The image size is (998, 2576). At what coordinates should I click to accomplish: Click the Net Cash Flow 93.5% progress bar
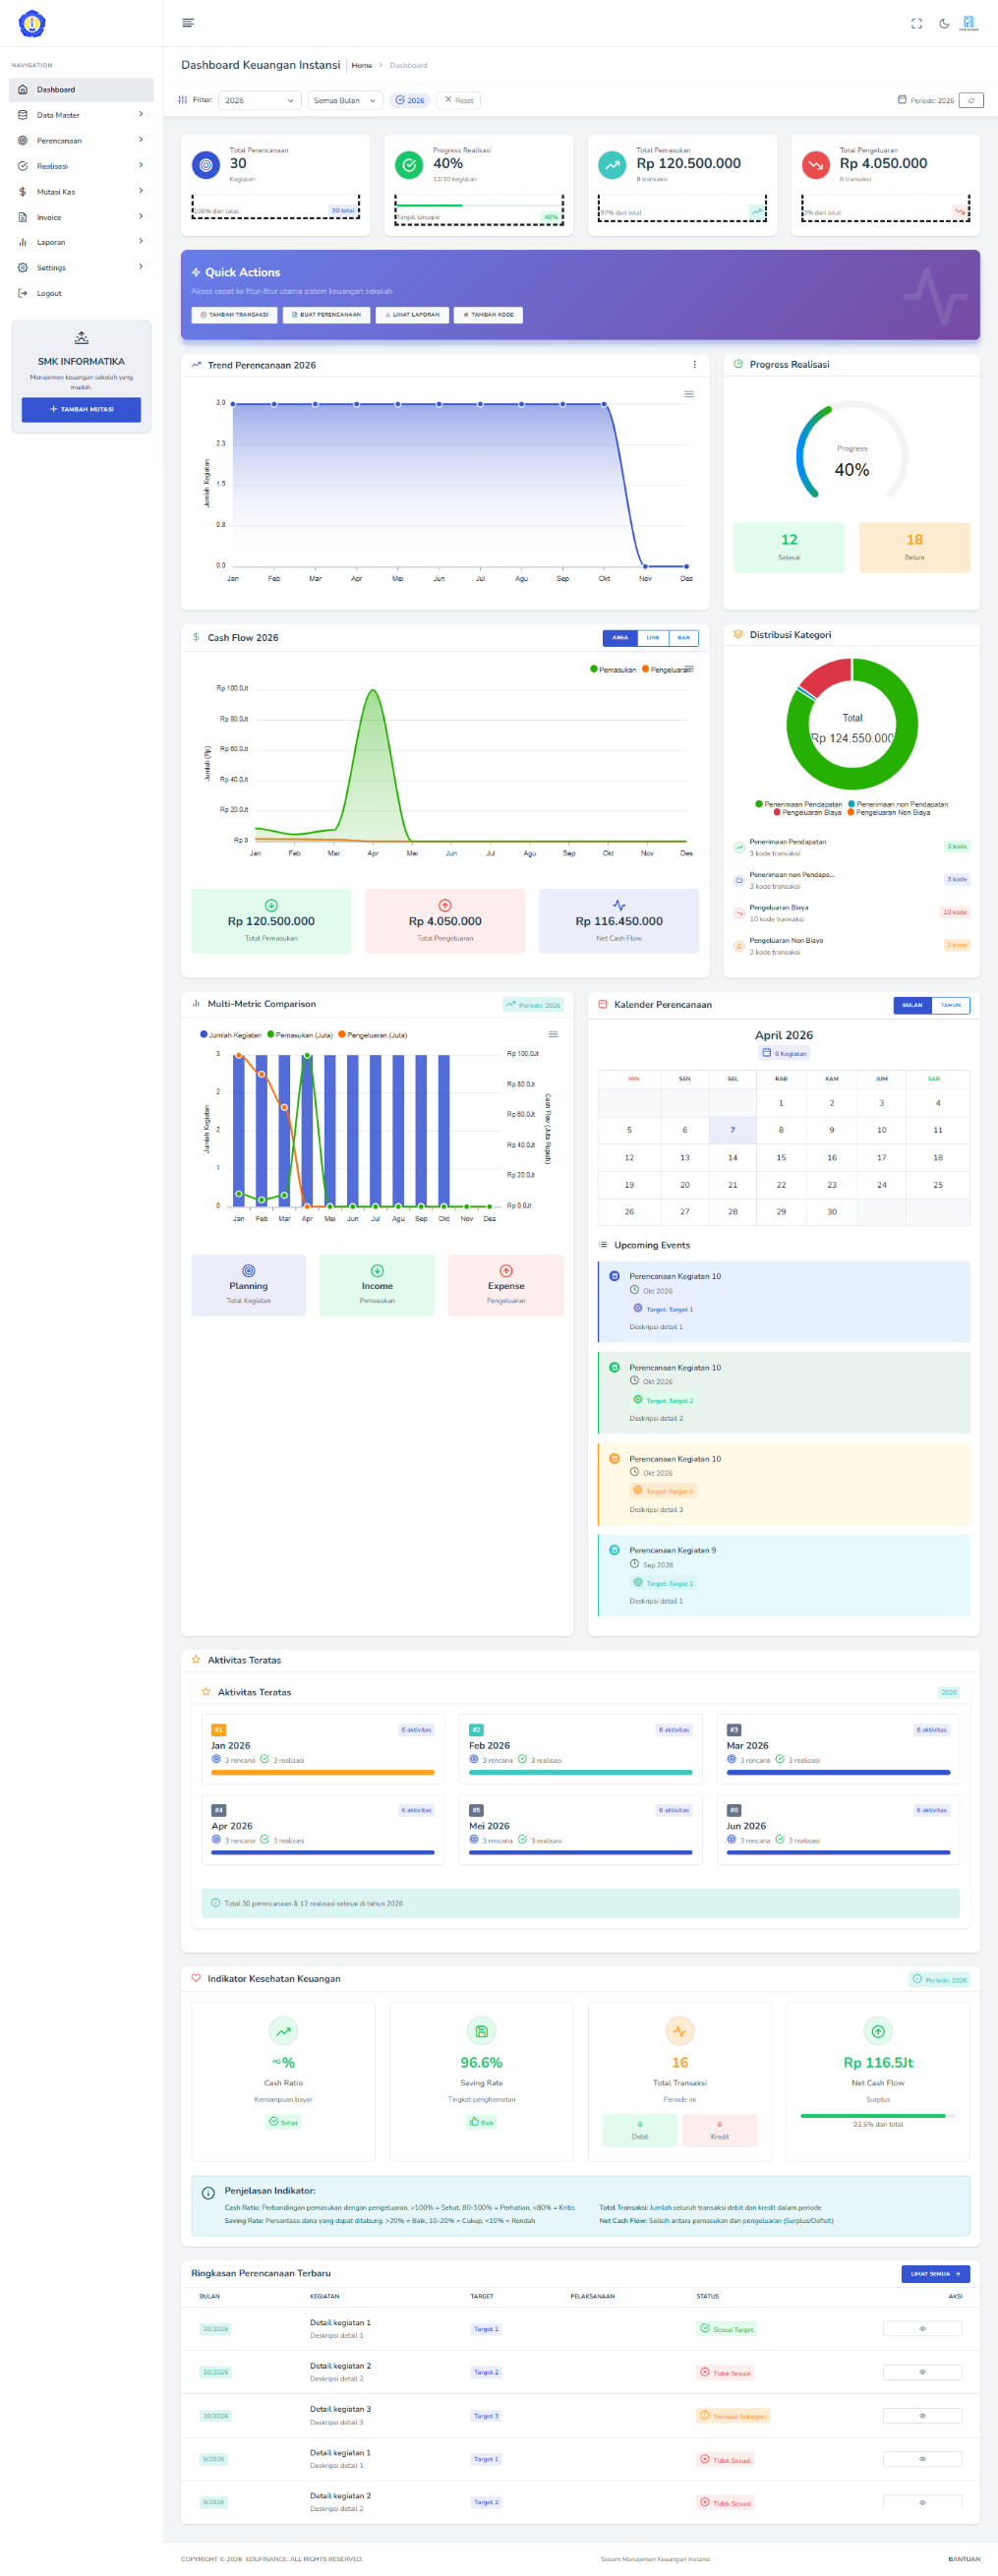pos(878,2116)
